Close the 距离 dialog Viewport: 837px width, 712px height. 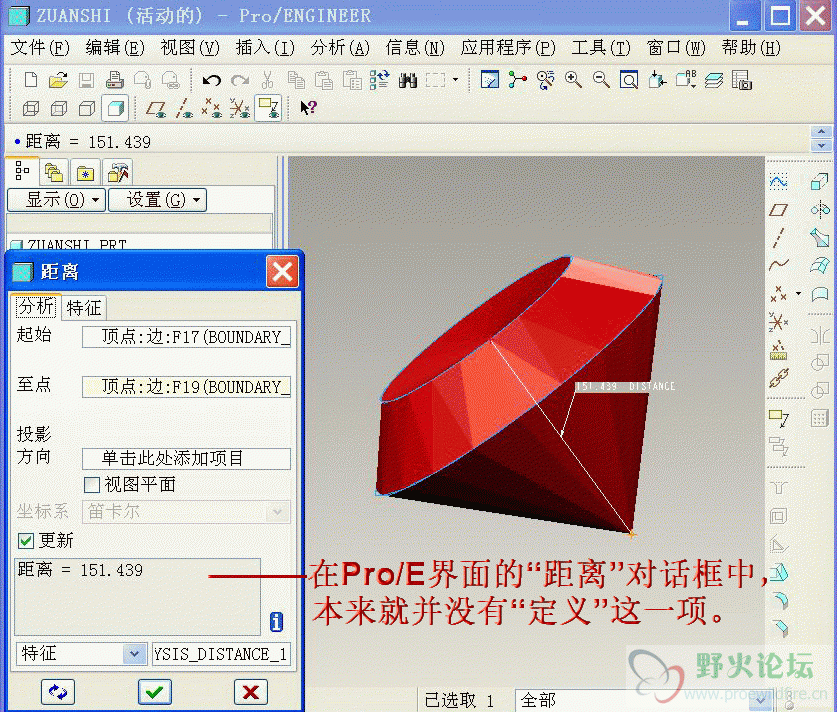[x=282, y=272]
